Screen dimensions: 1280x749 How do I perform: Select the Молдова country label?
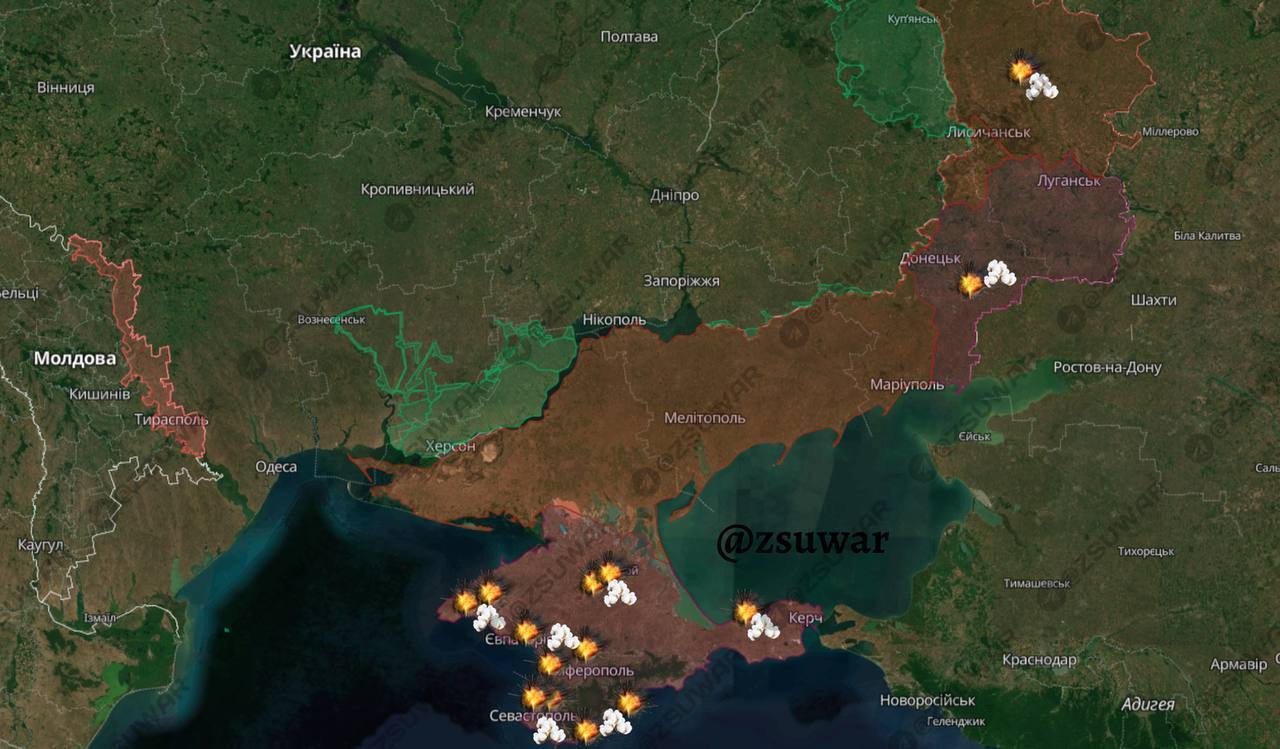pyautogui.click(x=75, y=358)
